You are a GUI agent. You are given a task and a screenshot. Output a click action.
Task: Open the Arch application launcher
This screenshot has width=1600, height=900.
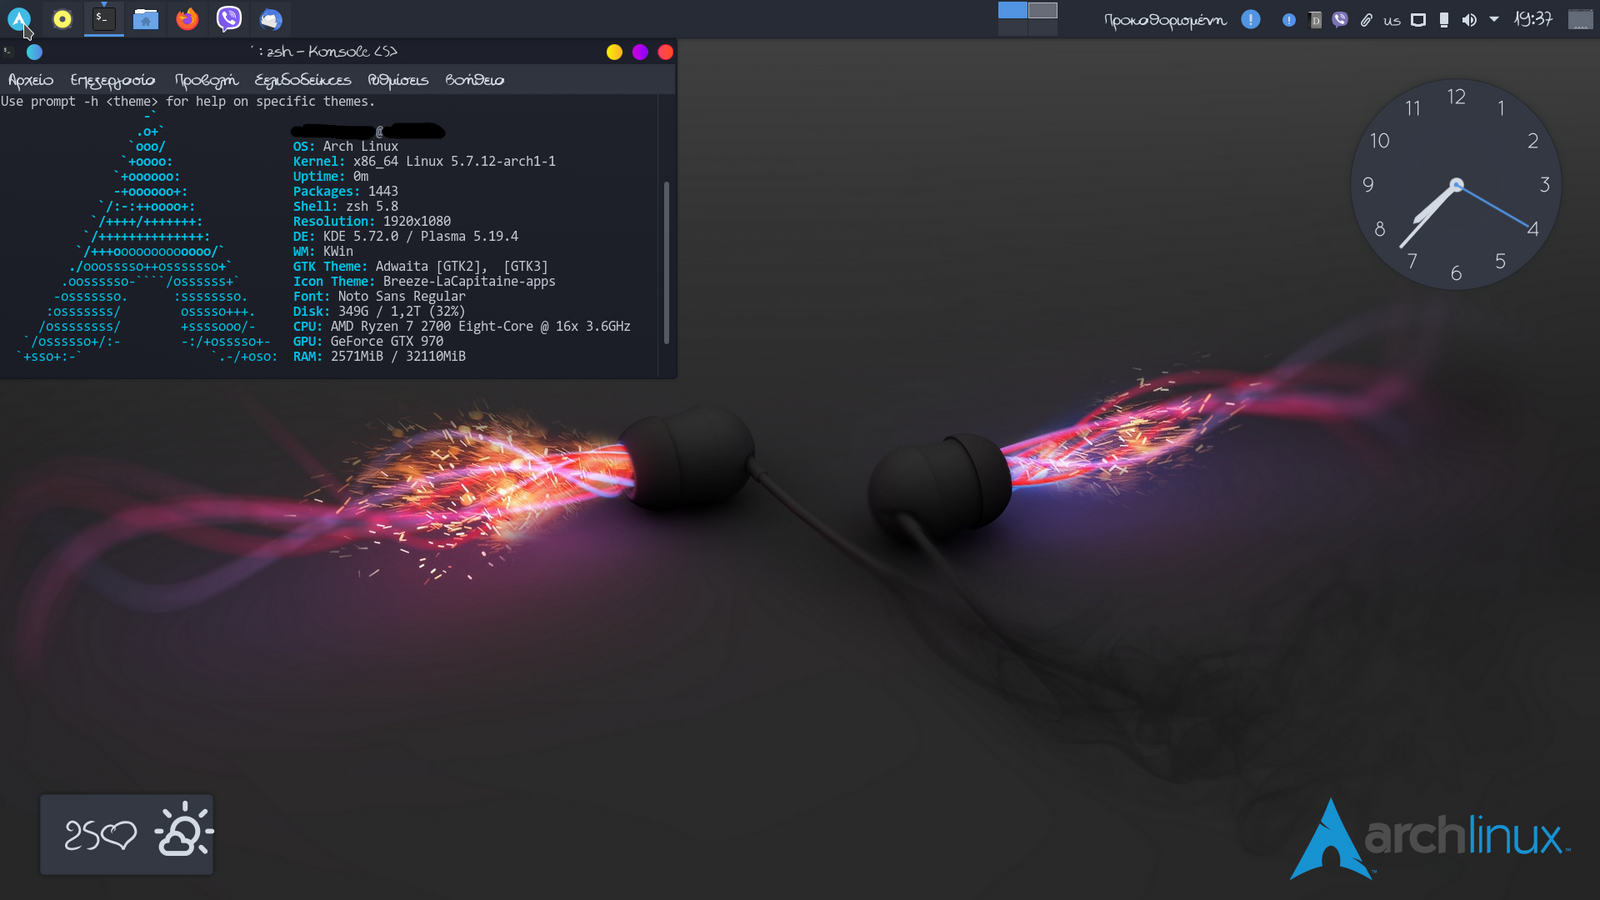(19, 18)
